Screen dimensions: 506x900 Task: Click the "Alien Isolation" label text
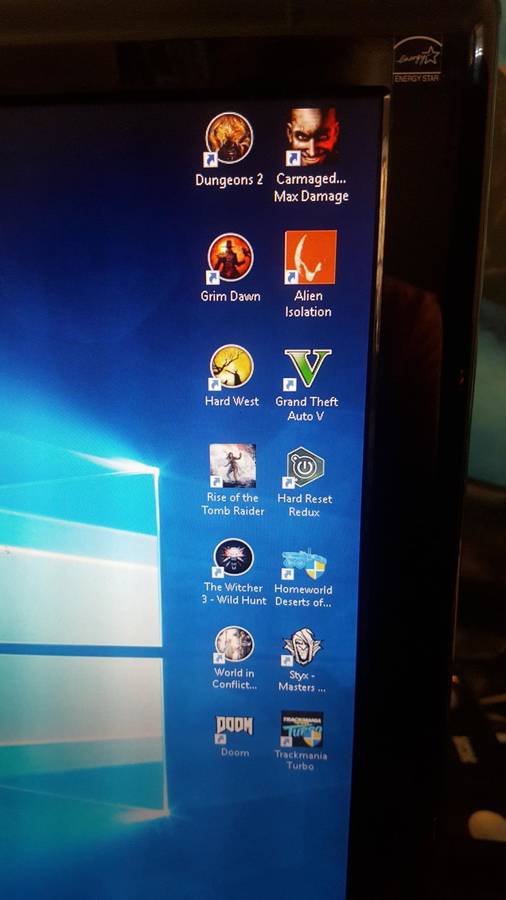[309, 304]
